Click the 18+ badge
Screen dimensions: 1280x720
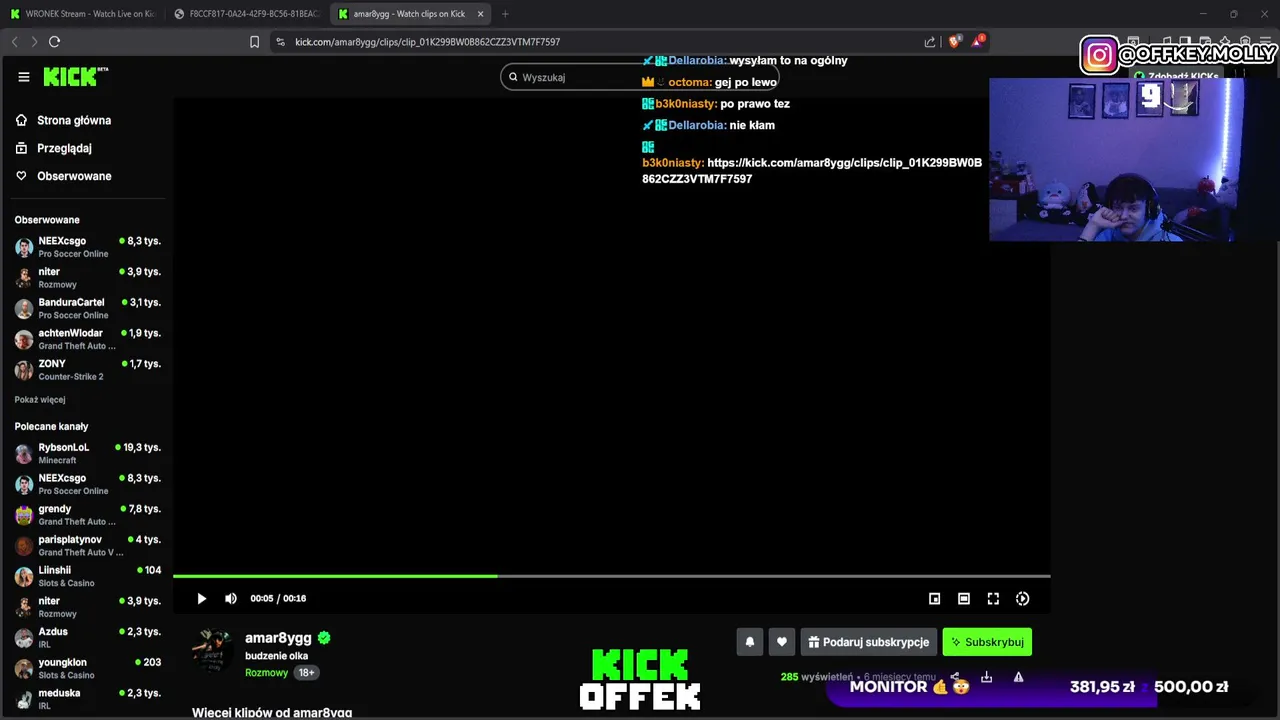[307, 673]
